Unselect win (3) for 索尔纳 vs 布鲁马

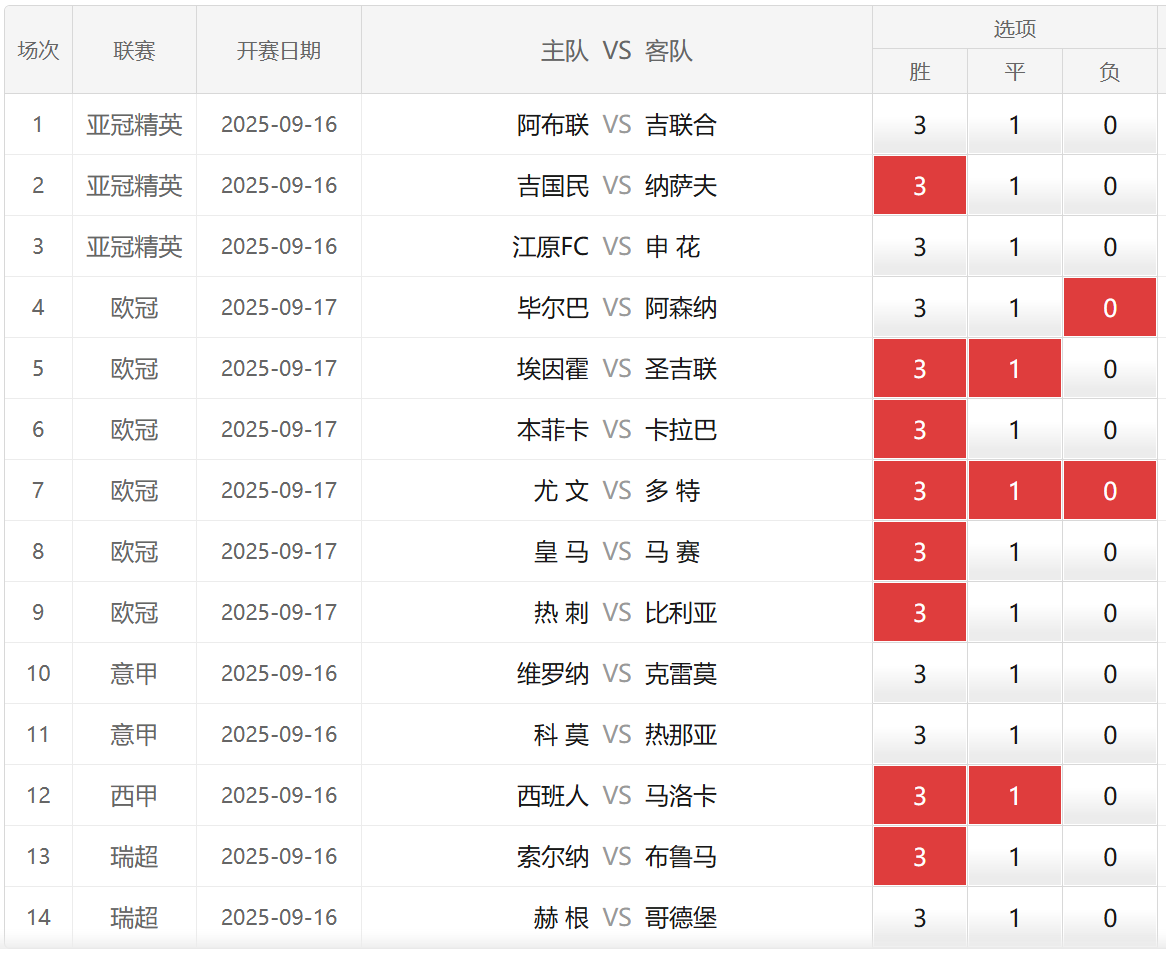[x=920, y=857]
